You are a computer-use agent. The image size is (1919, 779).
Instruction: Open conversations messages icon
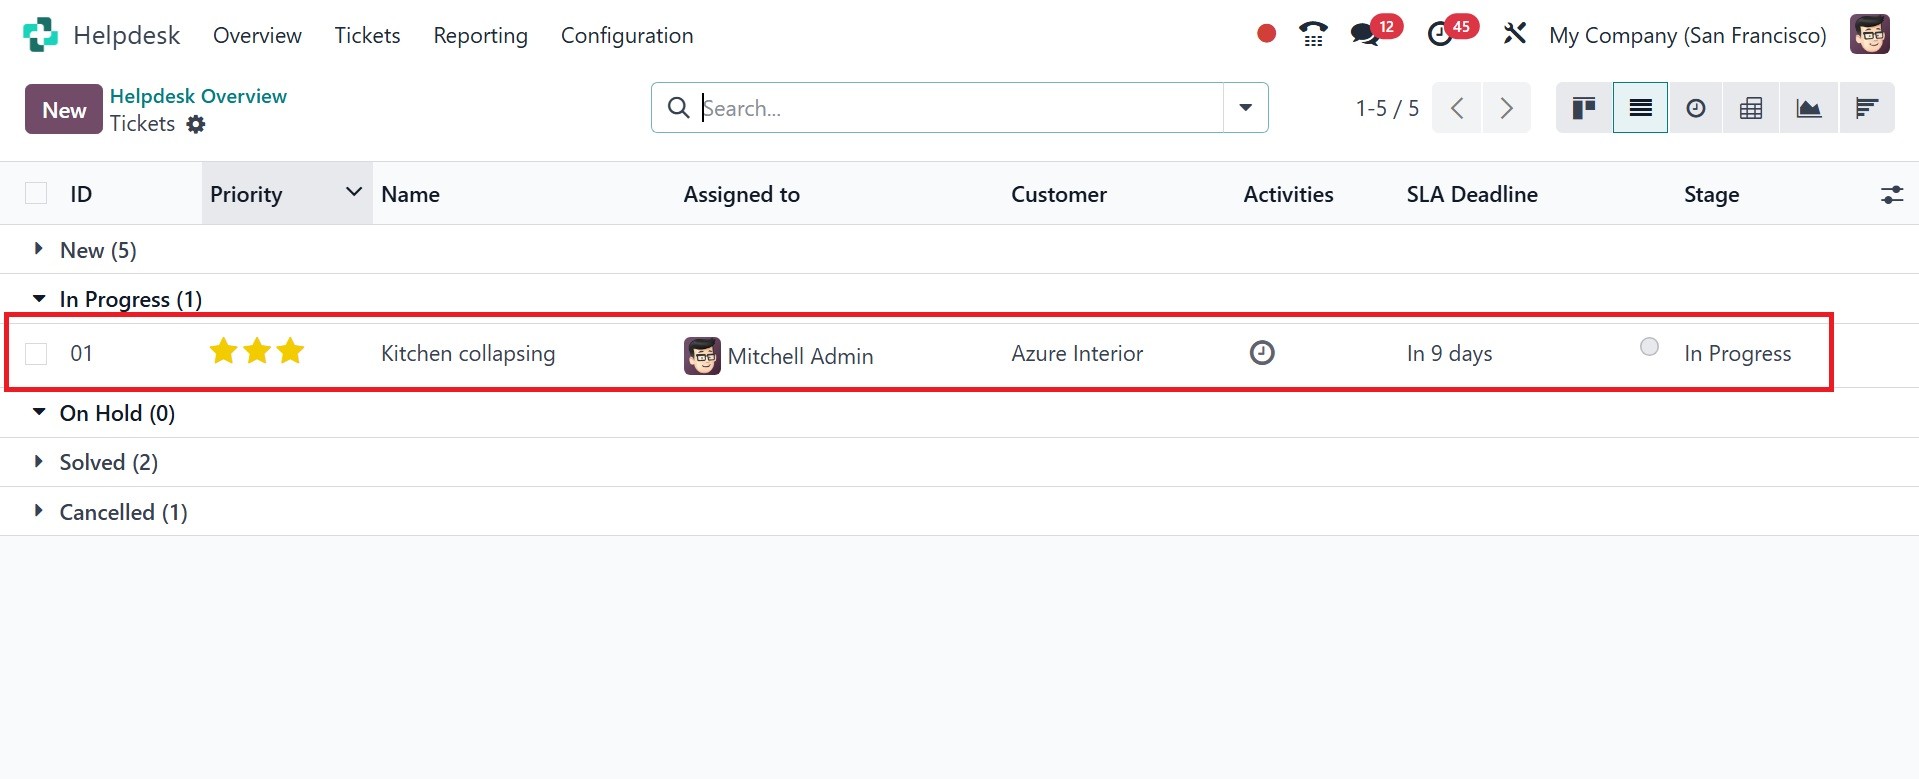click(x=1364, y=35)
